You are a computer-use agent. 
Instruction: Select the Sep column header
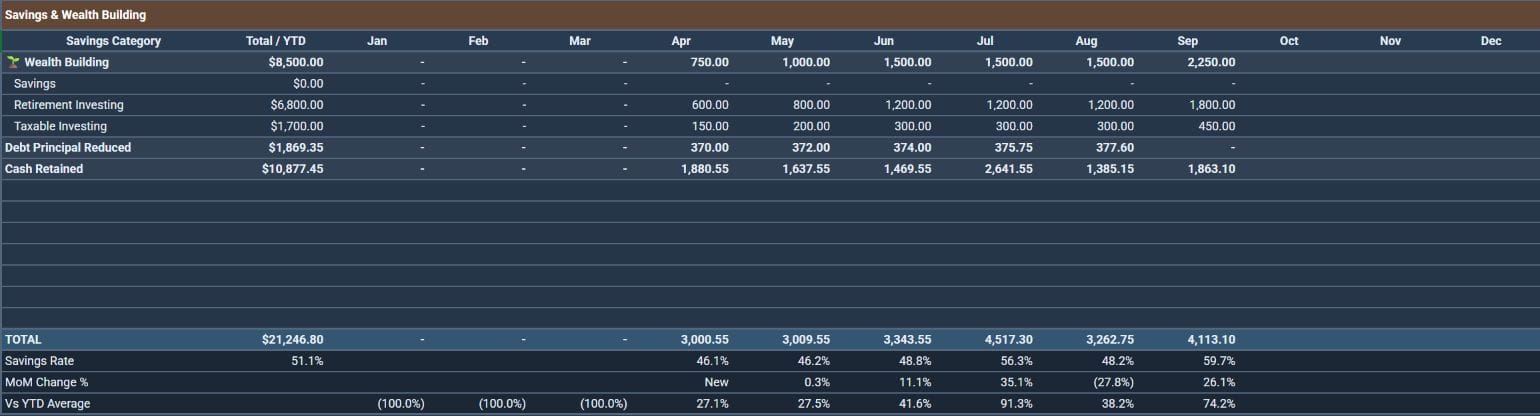click(x=1188, y=41)
